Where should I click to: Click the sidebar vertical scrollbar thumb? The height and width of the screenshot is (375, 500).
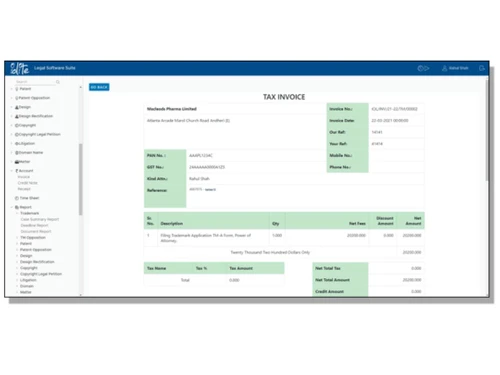tap(80, 179)
